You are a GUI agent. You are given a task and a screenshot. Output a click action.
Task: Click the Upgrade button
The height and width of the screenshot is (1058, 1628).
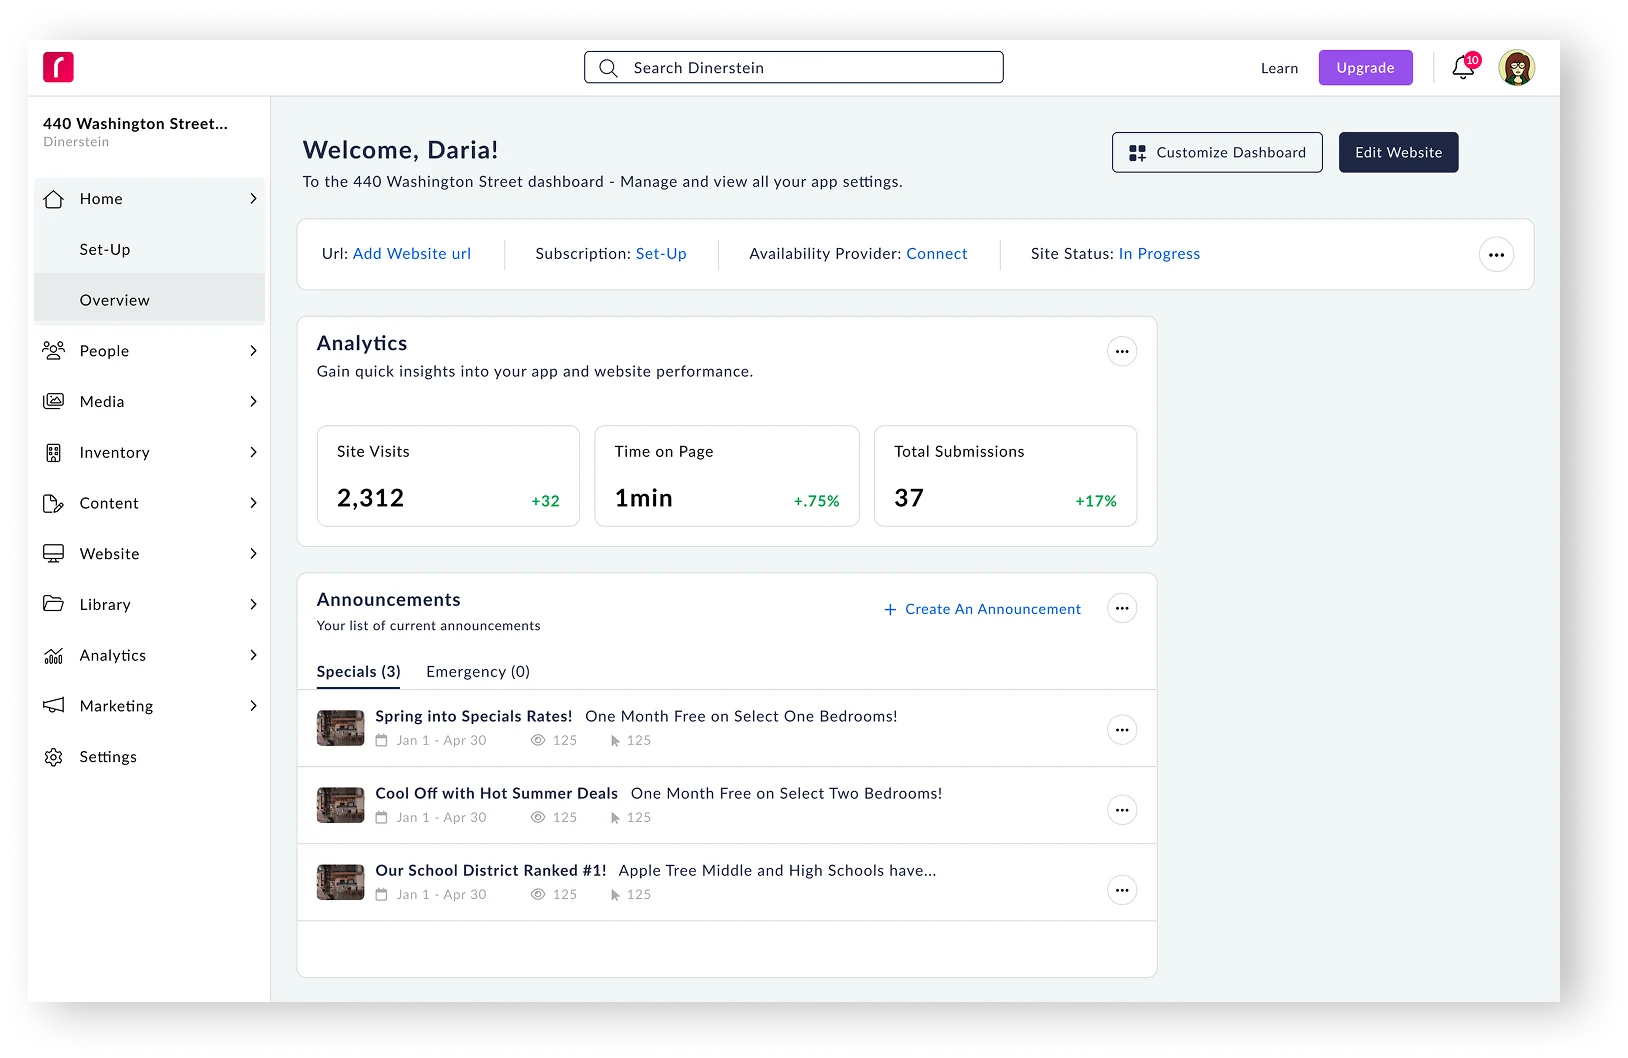1365,68
